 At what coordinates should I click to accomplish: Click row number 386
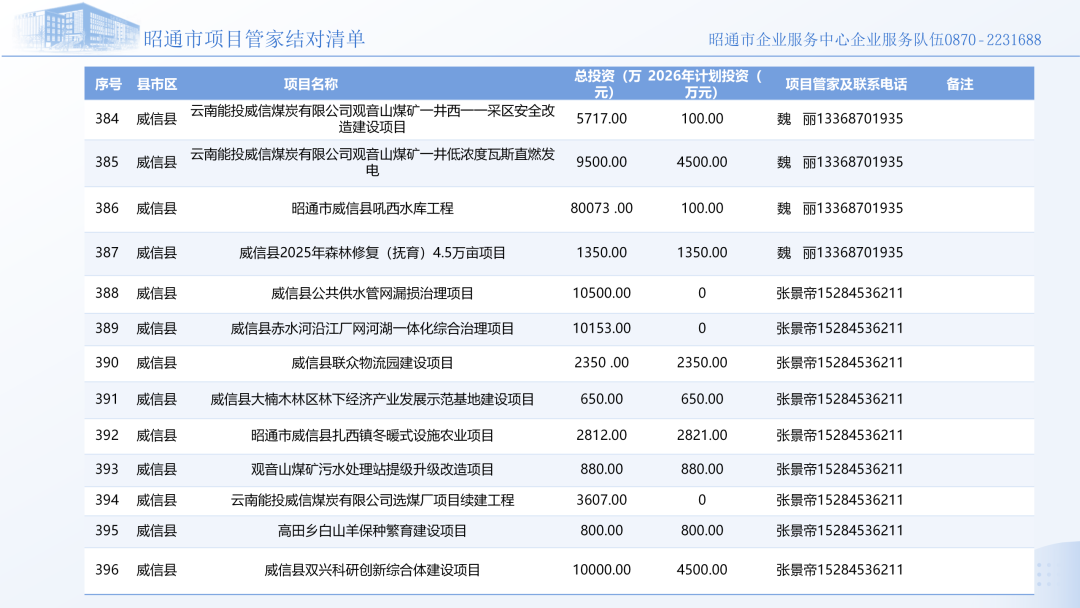tap(107, 208)
